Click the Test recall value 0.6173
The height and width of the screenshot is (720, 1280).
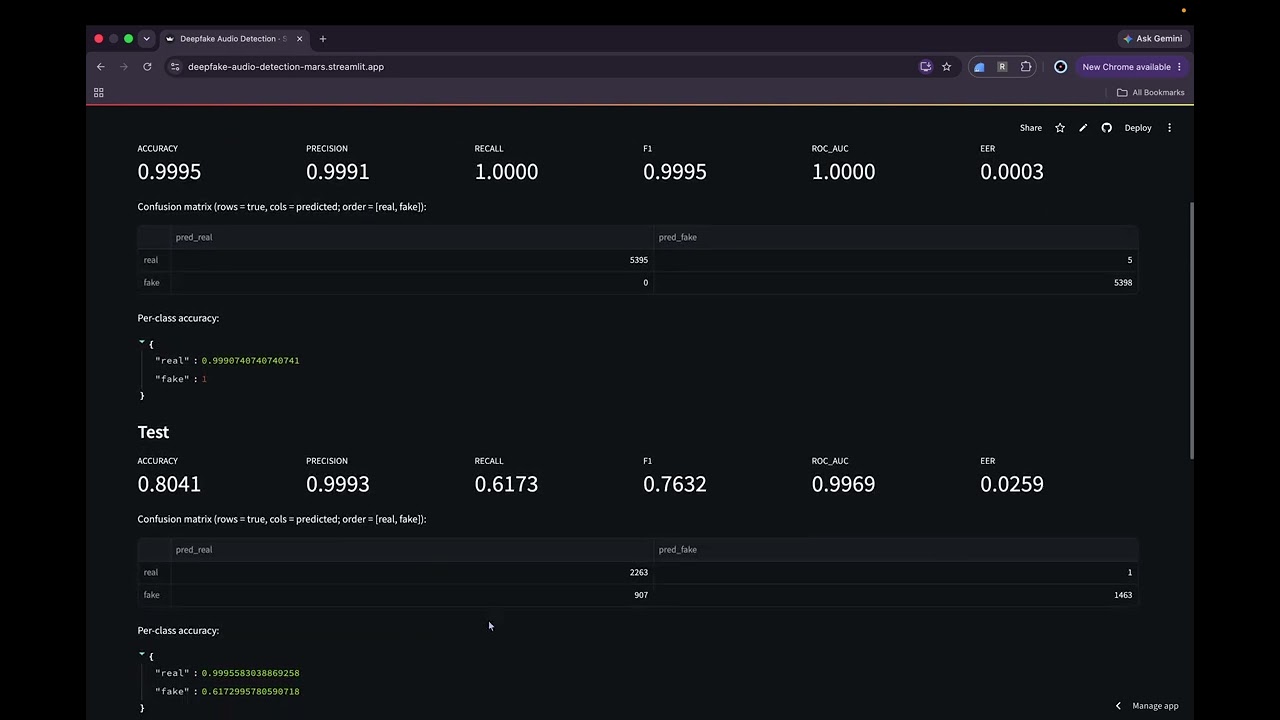(506, 484)
